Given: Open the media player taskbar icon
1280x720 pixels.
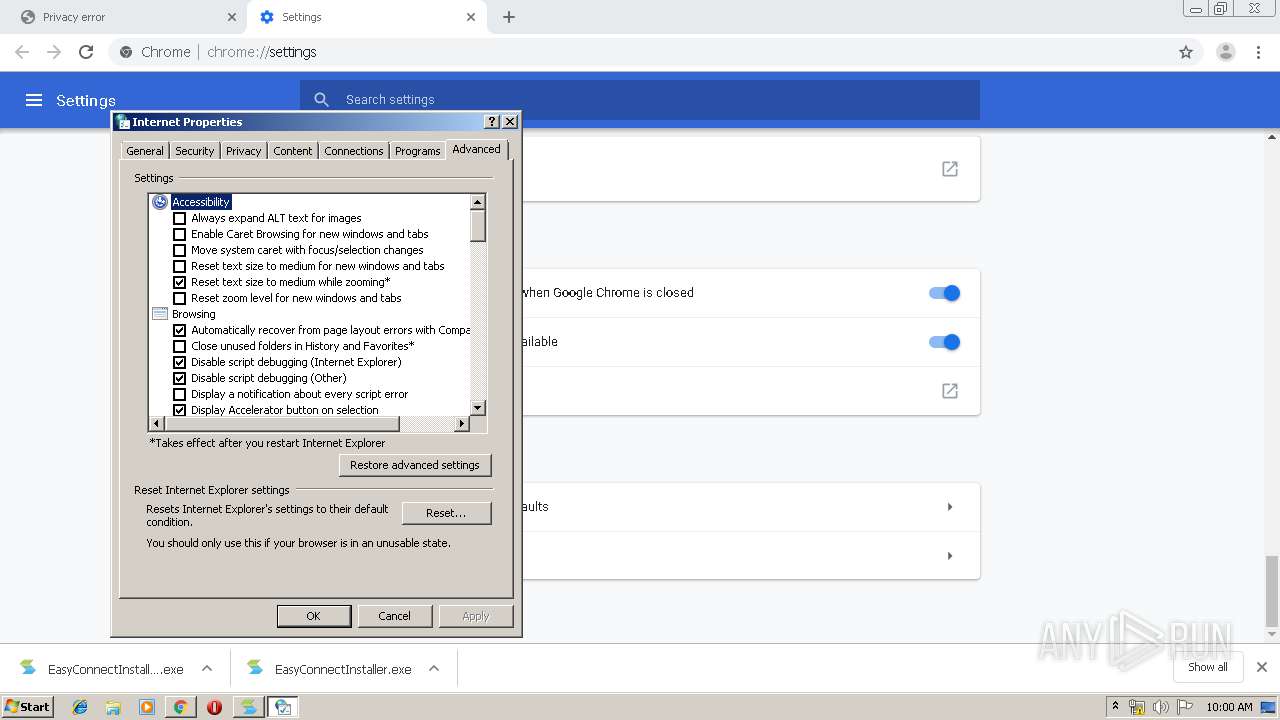Looking at the screenshot, I should [x=147, y=707].
